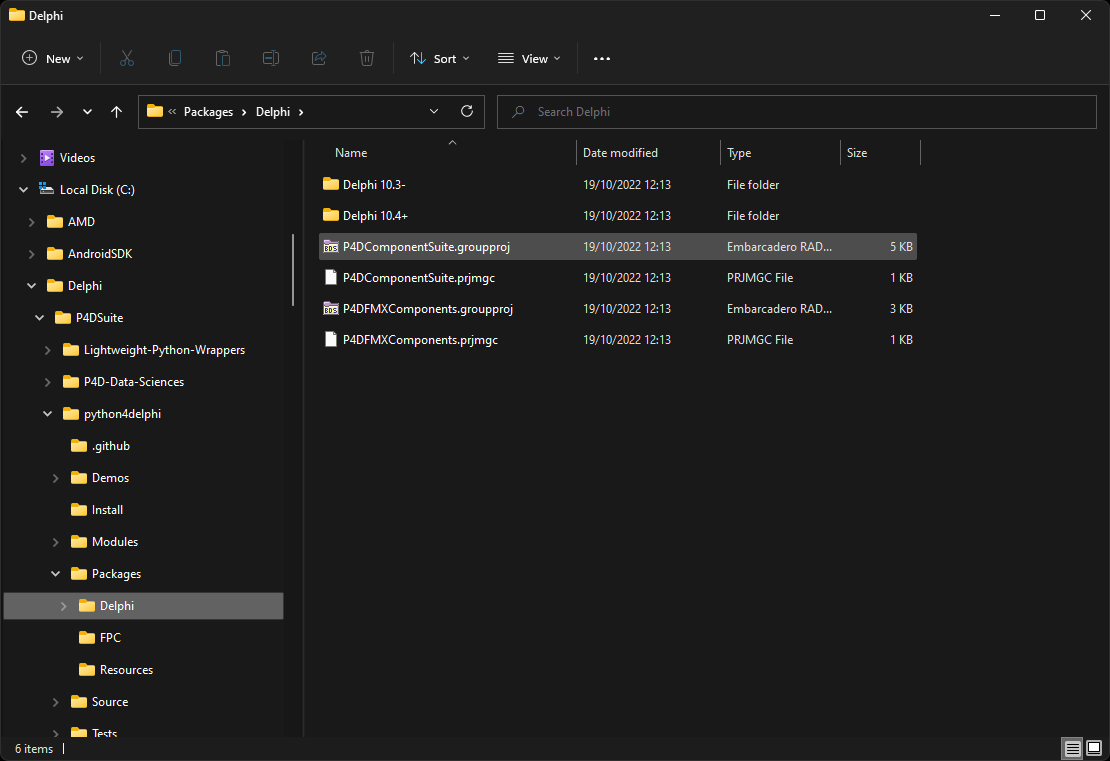Open the New item dropdown
Screen dimensions: 1110x761
click(53, 59)
